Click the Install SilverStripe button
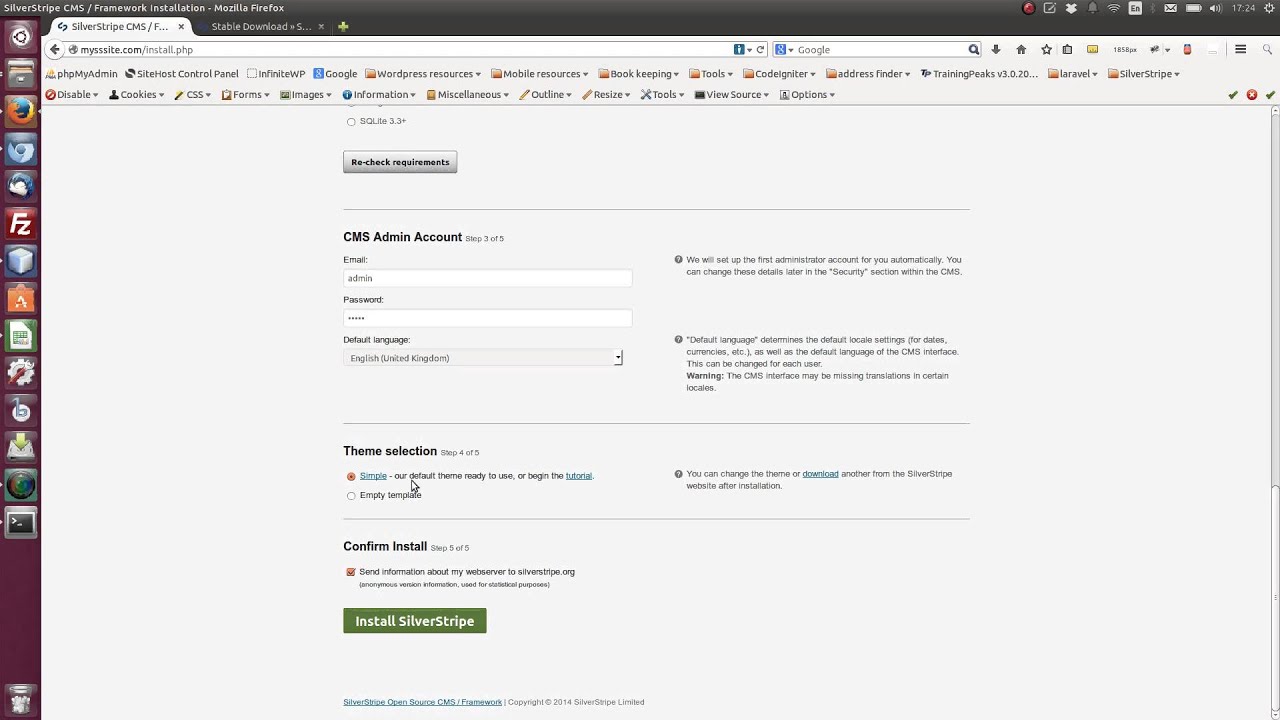This screenshot has width=1280, height=720. click(415, 621)
